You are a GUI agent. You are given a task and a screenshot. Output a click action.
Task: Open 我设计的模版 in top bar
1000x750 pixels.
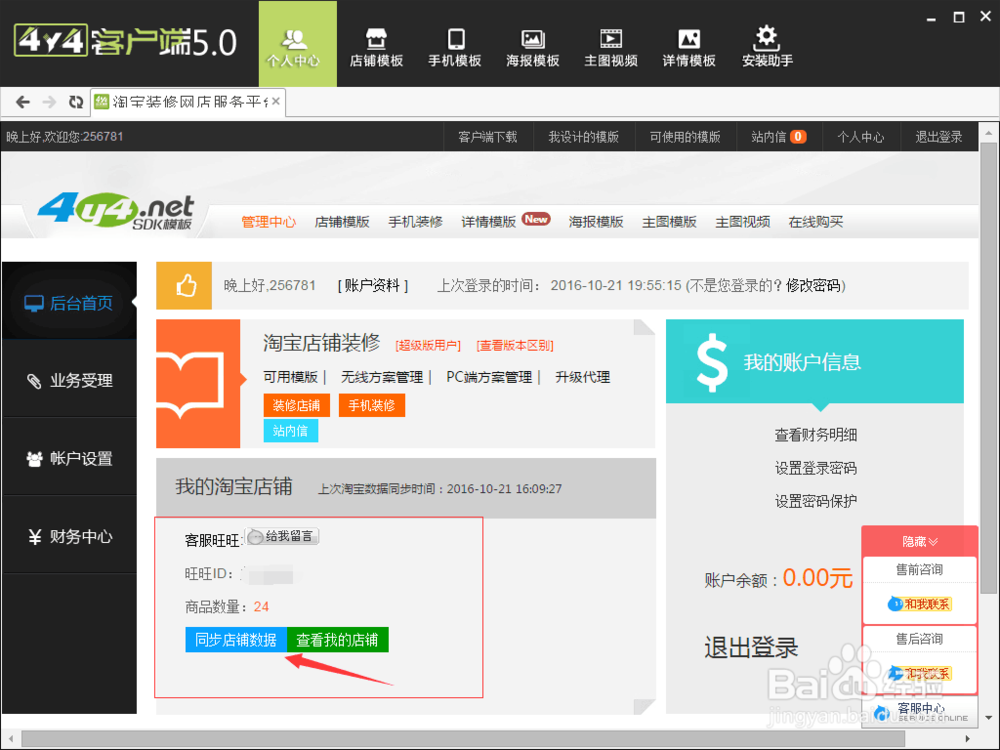[x=584, y=137]
